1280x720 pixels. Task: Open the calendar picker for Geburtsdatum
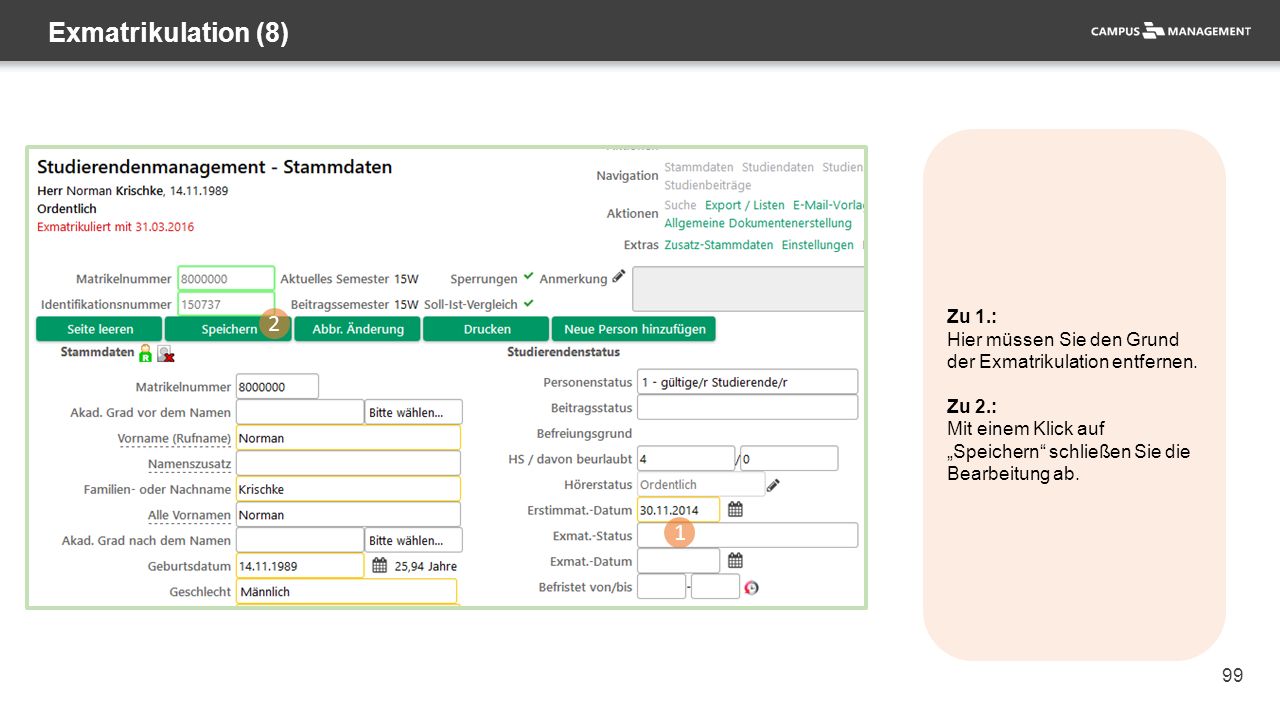coord(380,565)
